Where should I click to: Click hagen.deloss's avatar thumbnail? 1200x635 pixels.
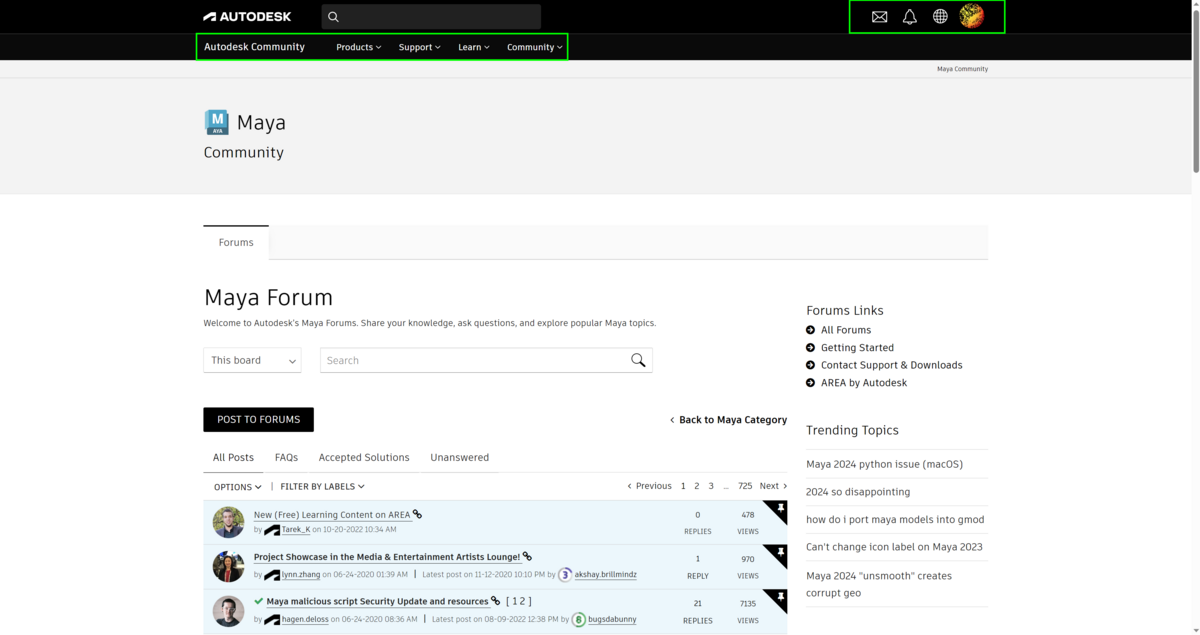[229, 611]
